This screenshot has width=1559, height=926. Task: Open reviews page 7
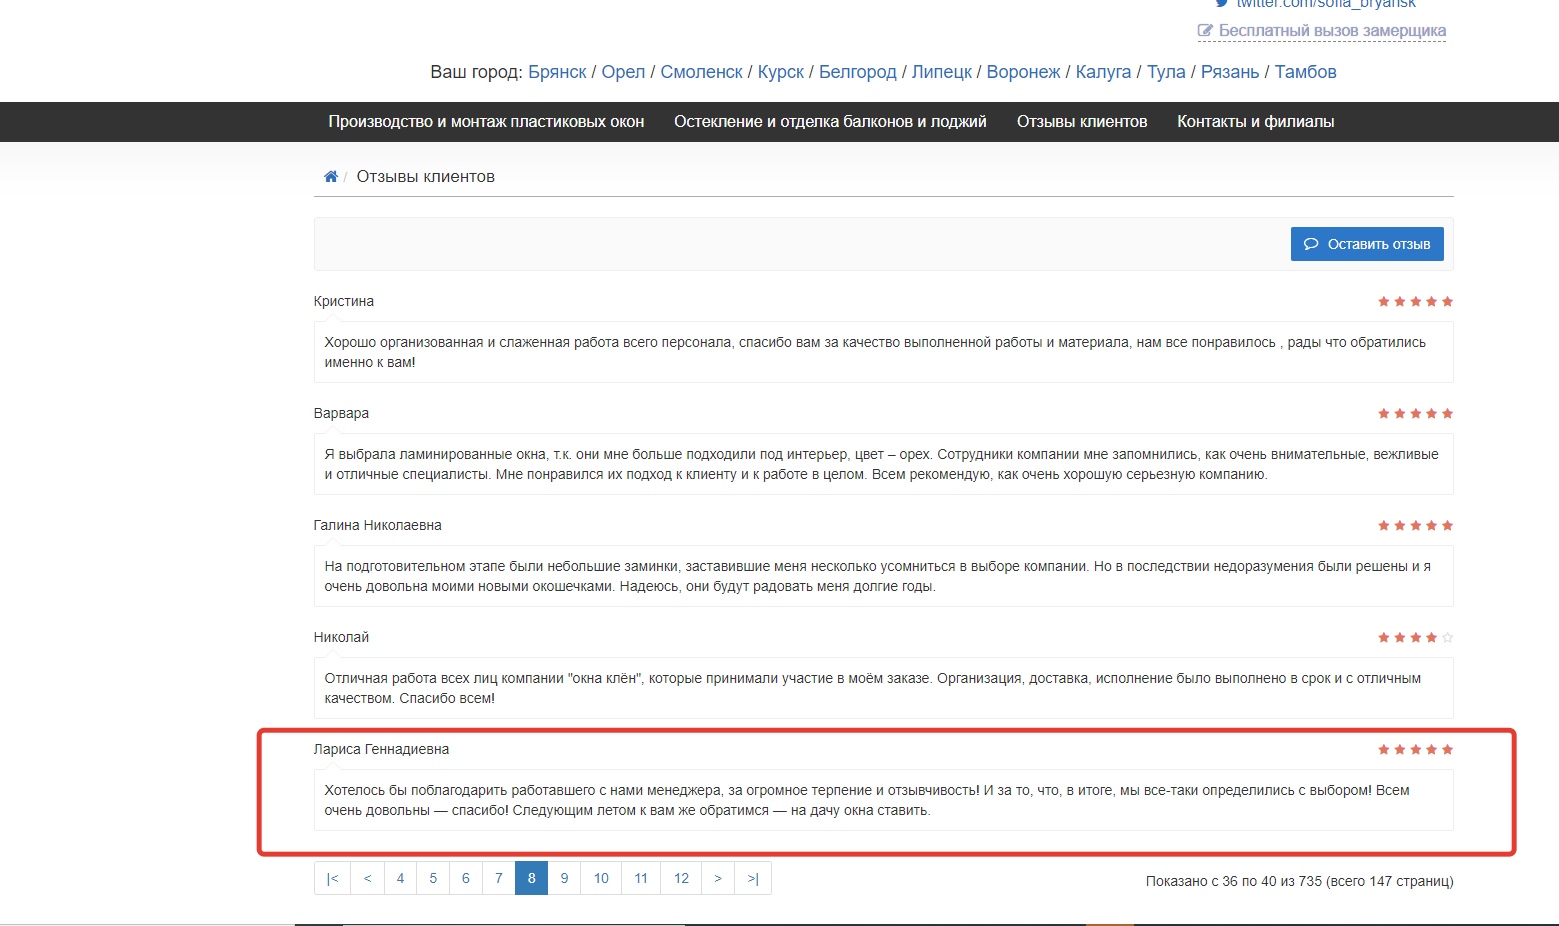pyautogui.click(x=499, y=878)
